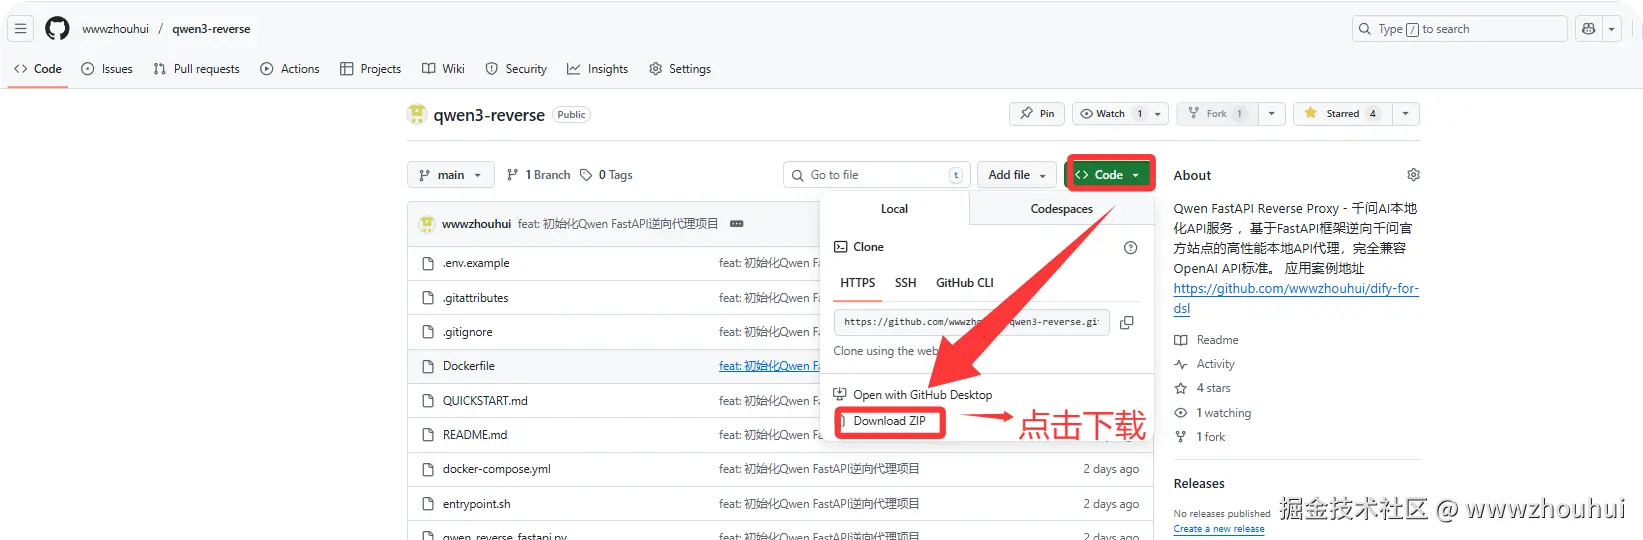
Task: Click Create a new release
Action: 1219,529
